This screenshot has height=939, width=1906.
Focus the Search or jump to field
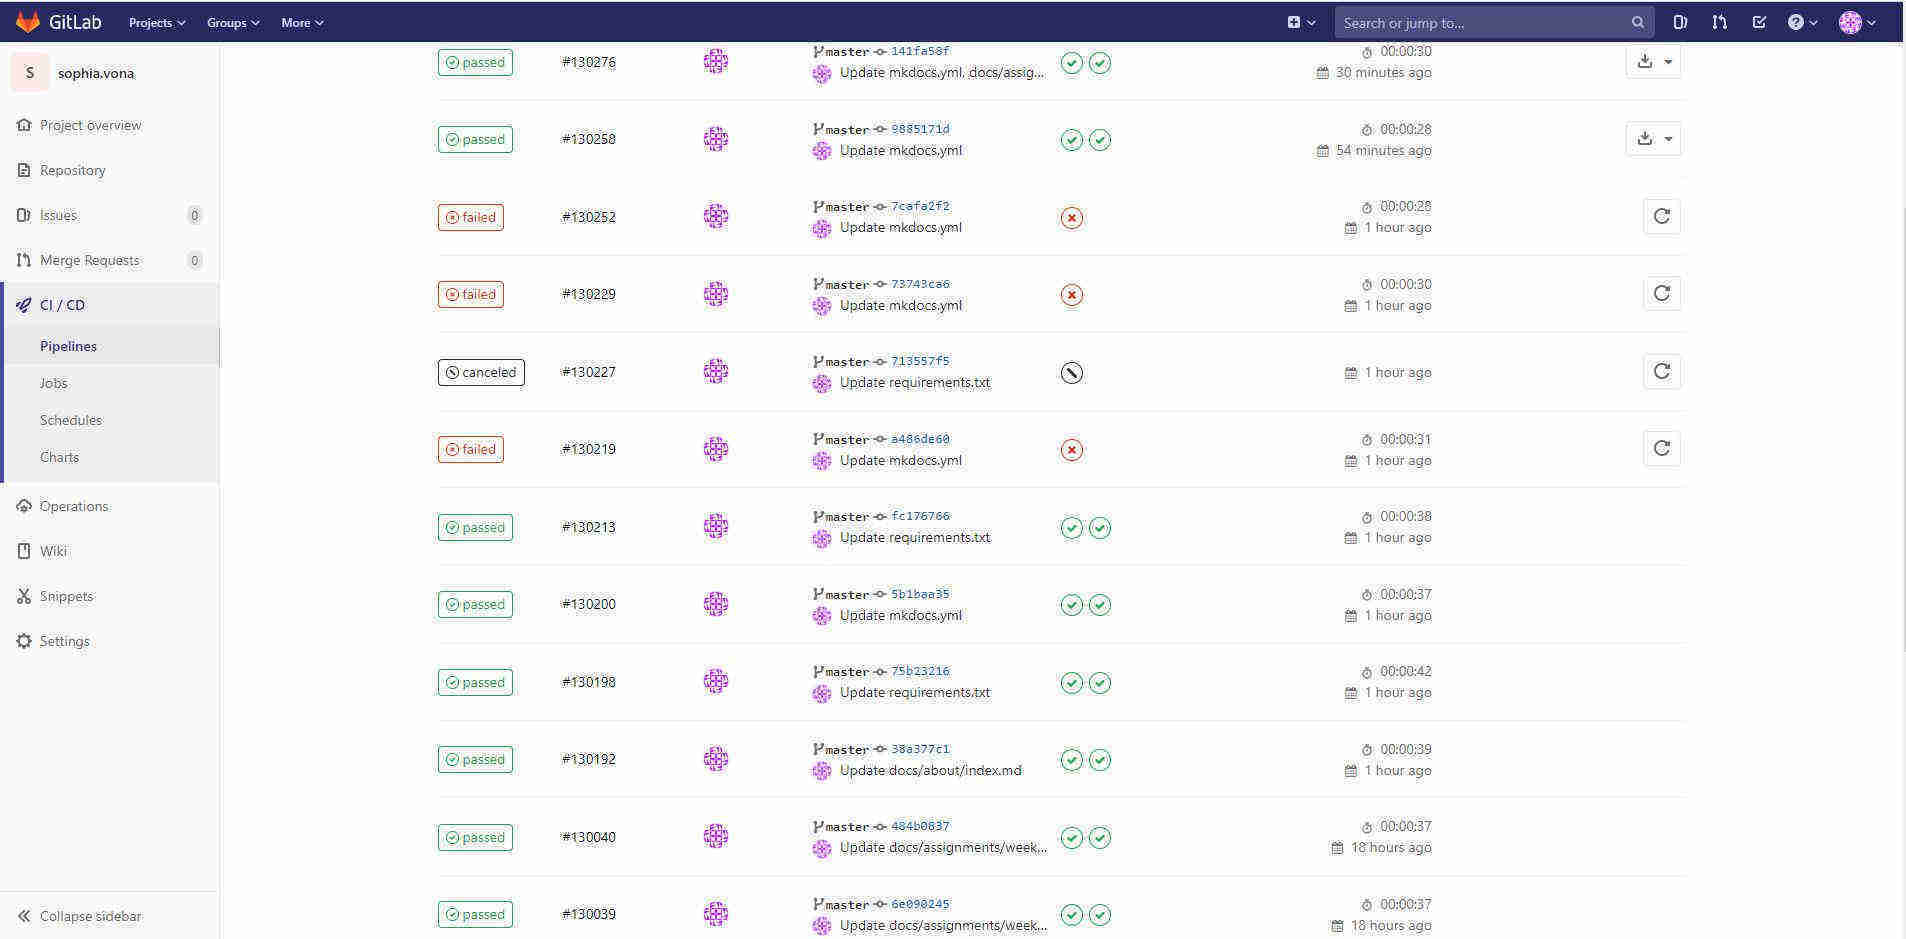(1494, 22)
